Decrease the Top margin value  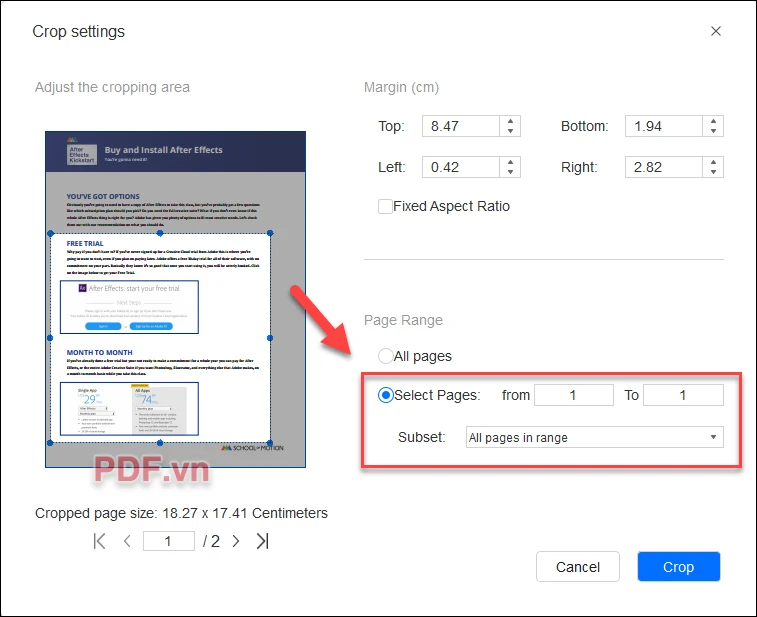510,131
